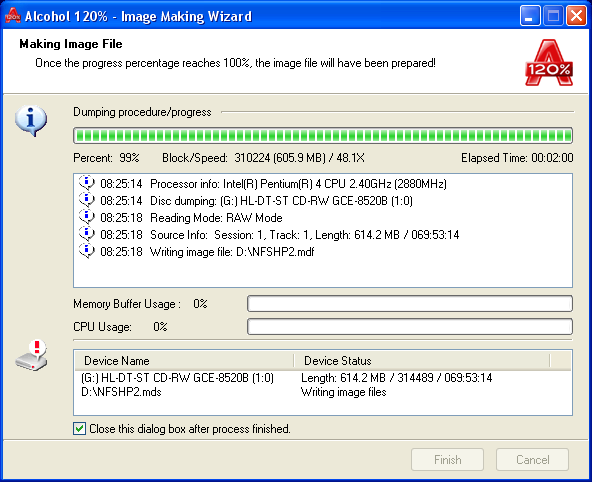Select the '(G:) HL-DT-ST CD-RW GCE-8520B' device row
This screenshot has height=482, width=592.
tap(177, 378)
